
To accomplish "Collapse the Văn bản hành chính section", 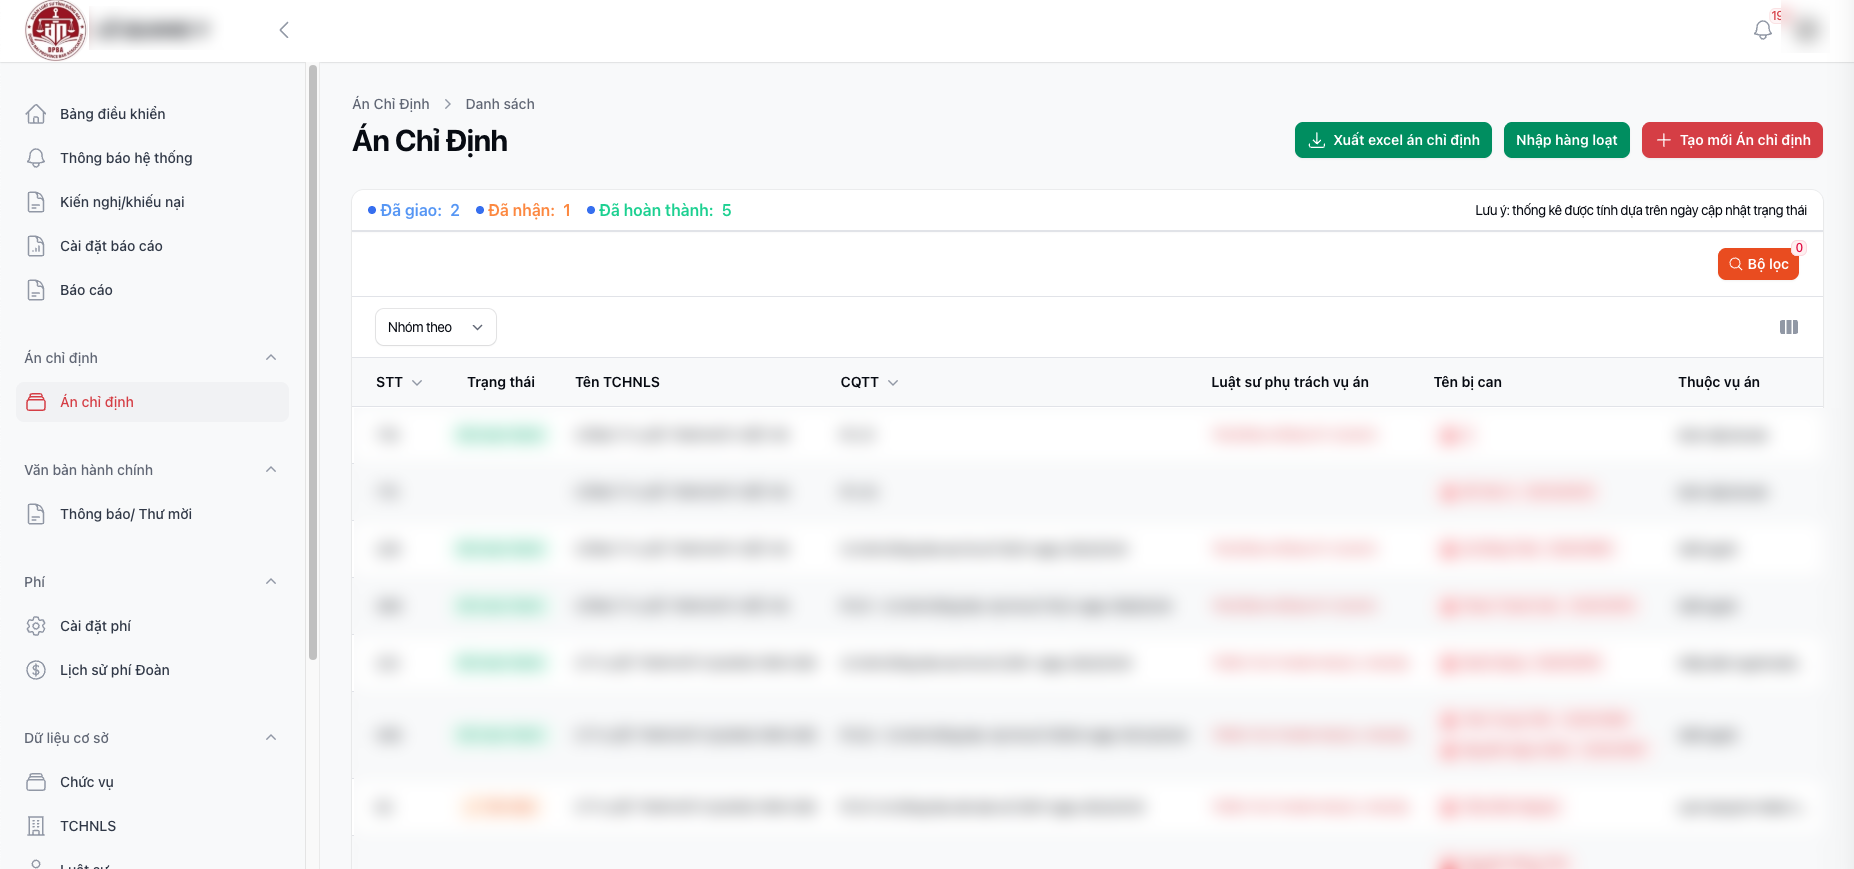I will 270,470.
